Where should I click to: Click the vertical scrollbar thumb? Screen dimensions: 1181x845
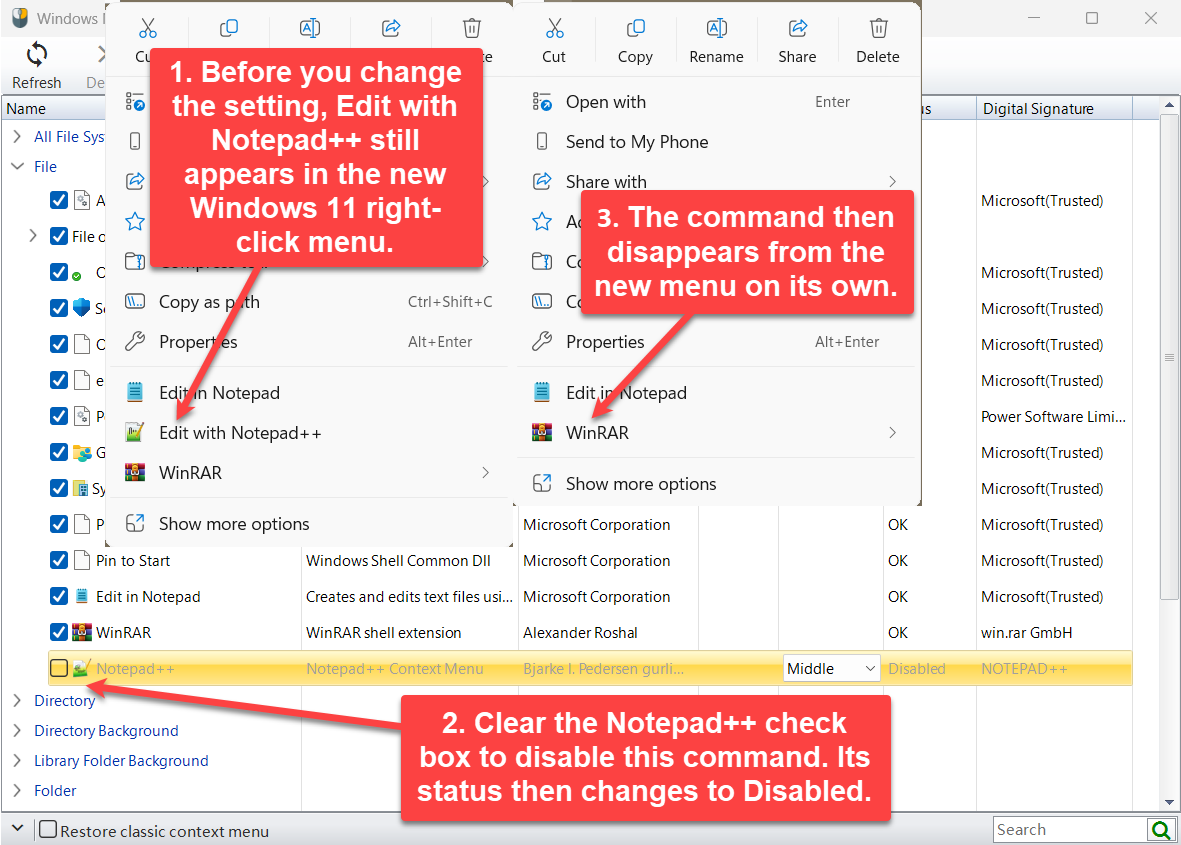pyautogui.click(x=1169, y=356)
